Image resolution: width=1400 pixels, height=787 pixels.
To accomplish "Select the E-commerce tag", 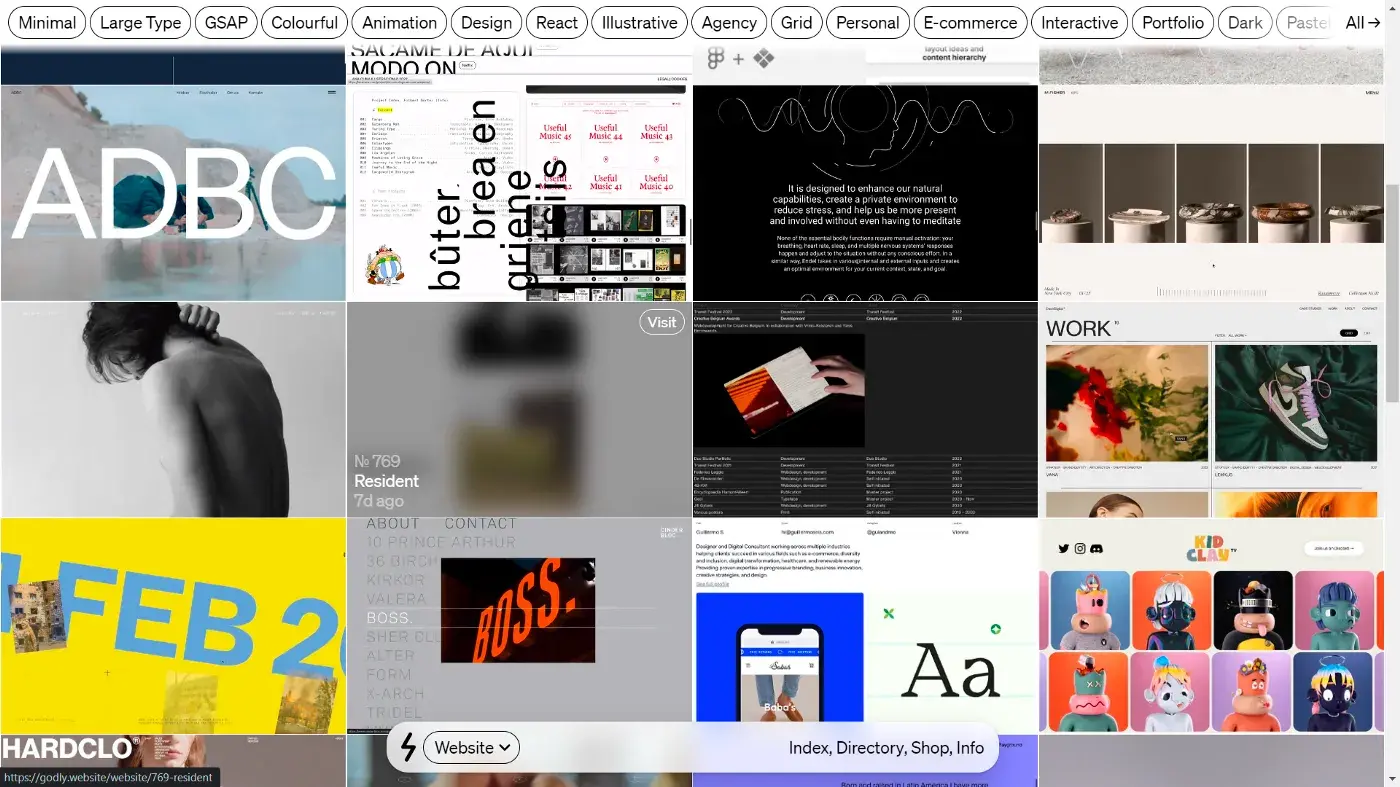I will [x=970, y=22].
